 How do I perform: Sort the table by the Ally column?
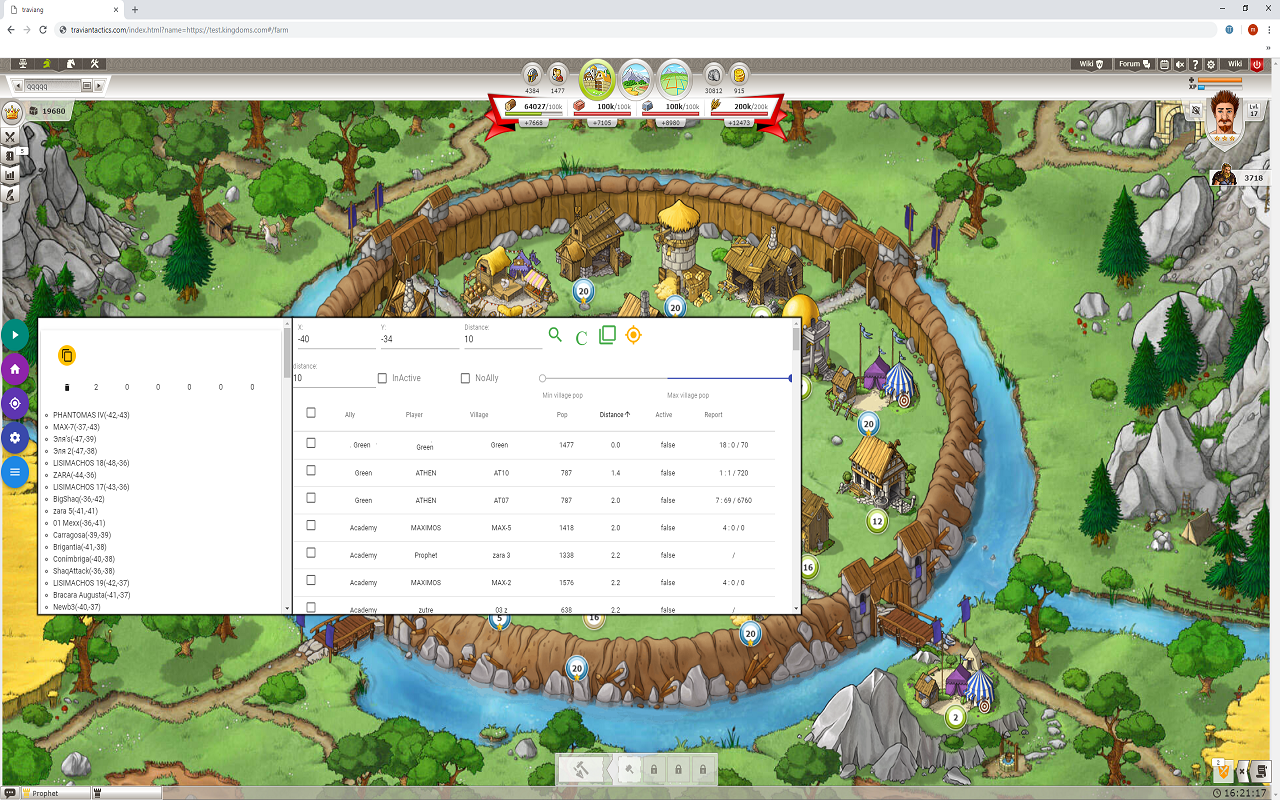[x=350, y=414]
